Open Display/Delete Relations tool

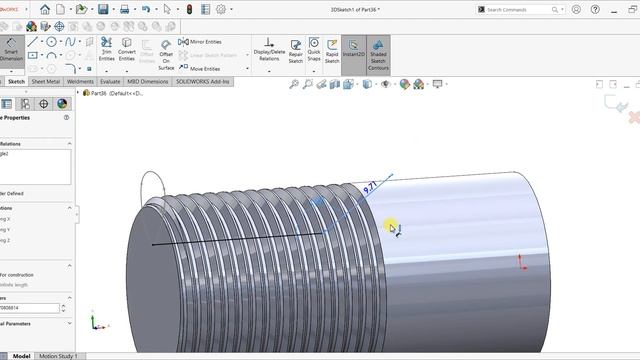pos(269,49)
